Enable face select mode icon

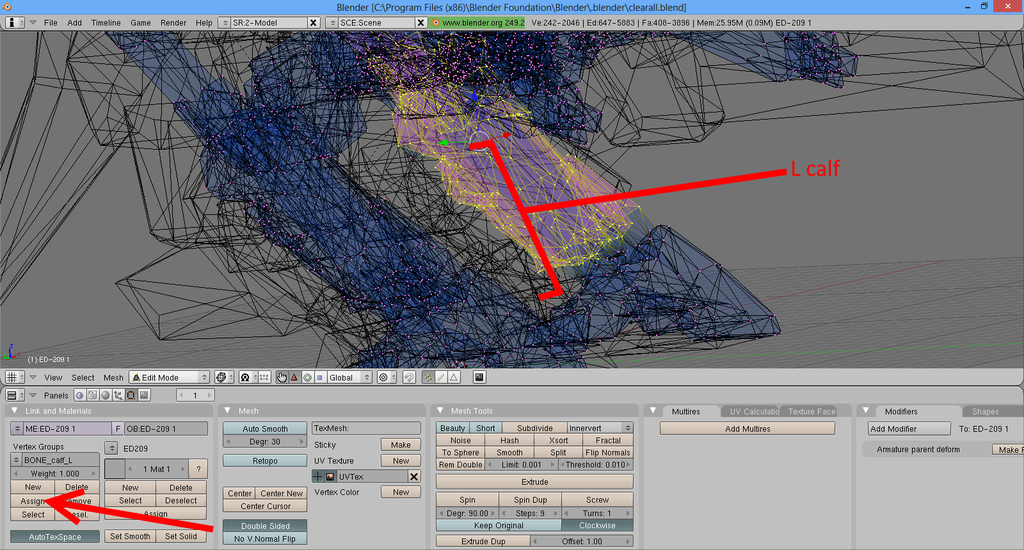pos(453,378)
